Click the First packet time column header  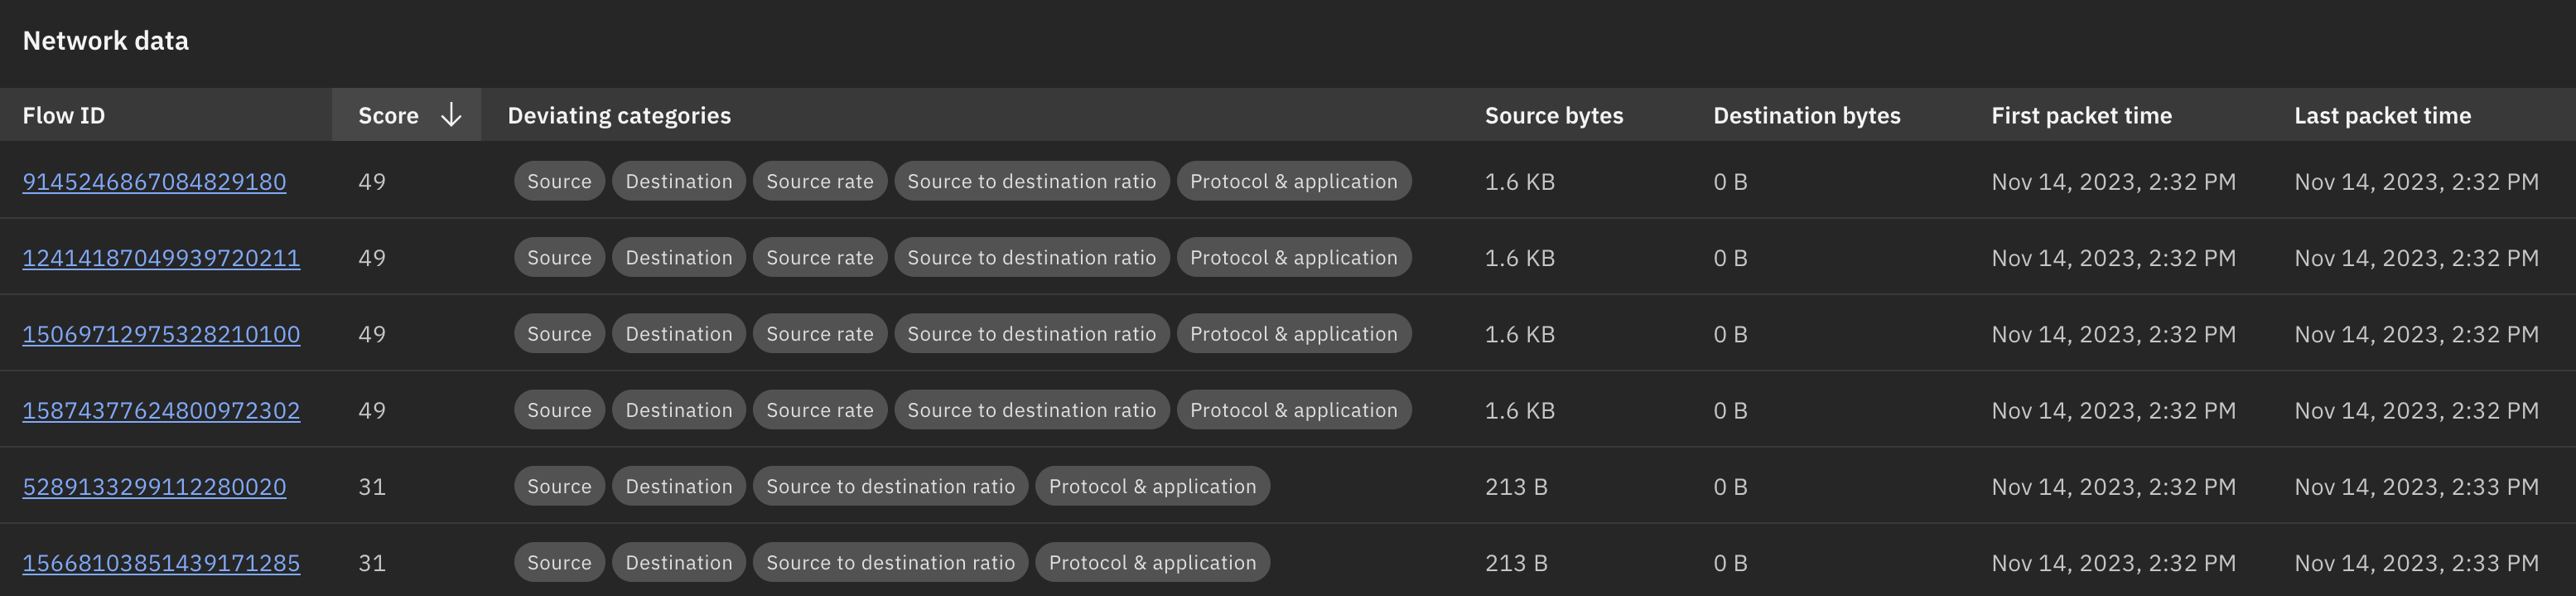[x=2081, y=115]
